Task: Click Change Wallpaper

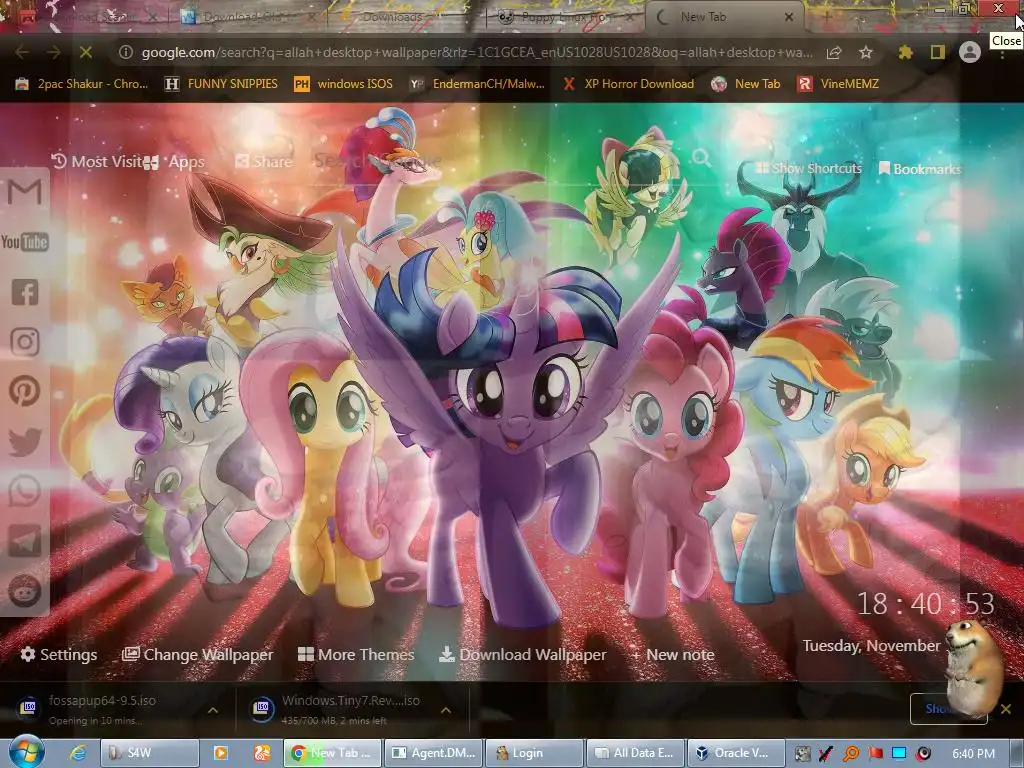Action: point(197,654)
